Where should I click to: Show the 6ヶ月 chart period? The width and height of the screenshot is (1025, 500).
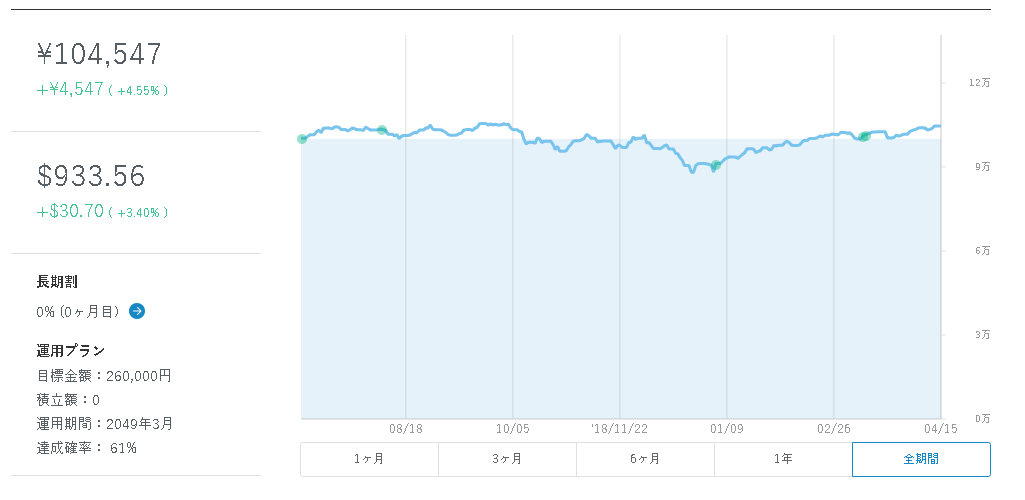coord(645,459)
